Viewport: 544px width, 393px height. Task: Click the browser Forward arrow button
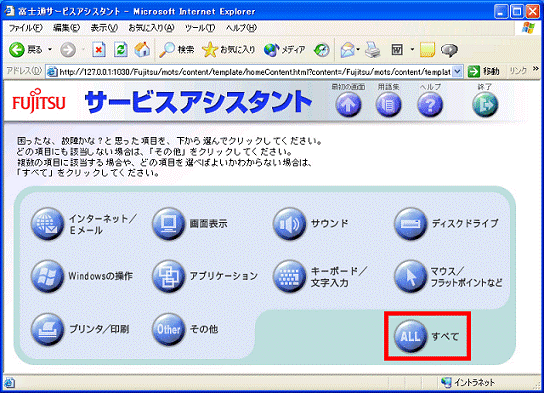pos(68,50)
